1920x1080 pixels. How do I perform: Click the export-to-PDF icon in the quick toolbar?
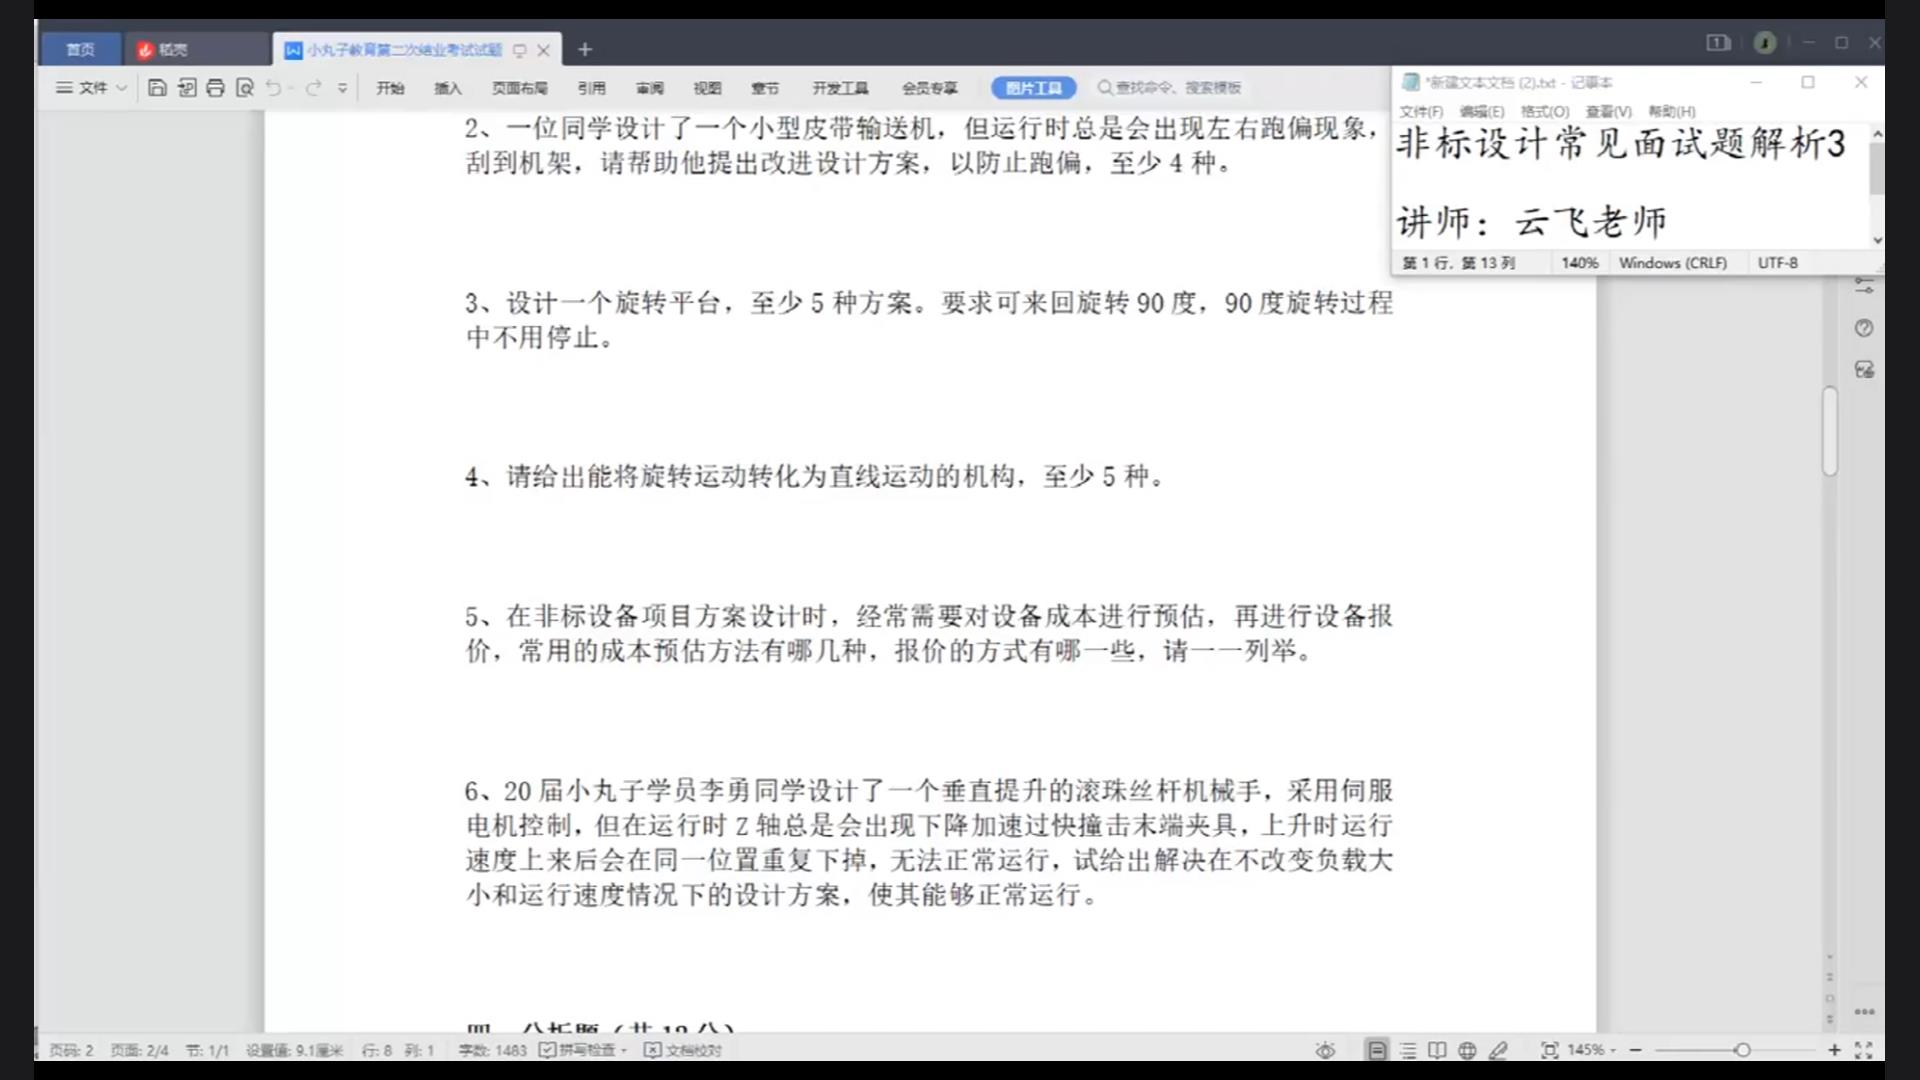(x=187, y=88)
